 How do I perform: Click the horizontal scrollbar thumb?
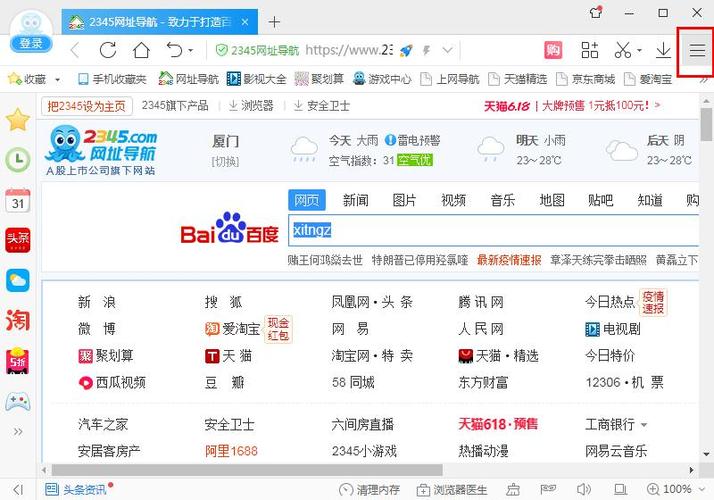tap(247, 469)
